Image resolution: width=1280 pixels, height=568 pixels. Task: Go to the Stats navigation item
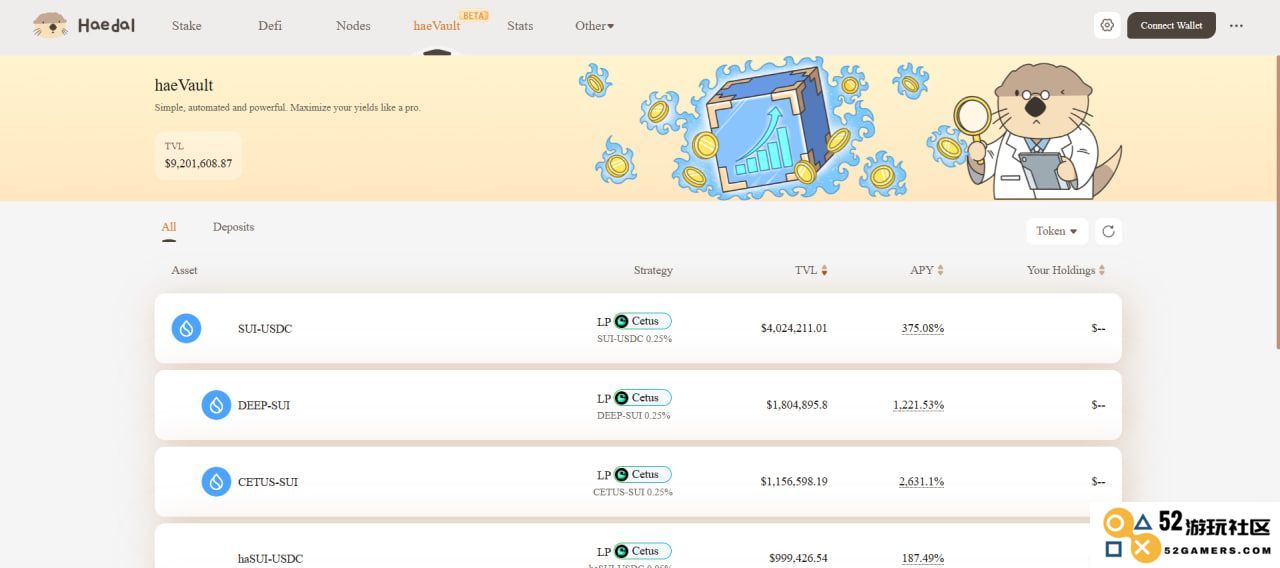520,26
